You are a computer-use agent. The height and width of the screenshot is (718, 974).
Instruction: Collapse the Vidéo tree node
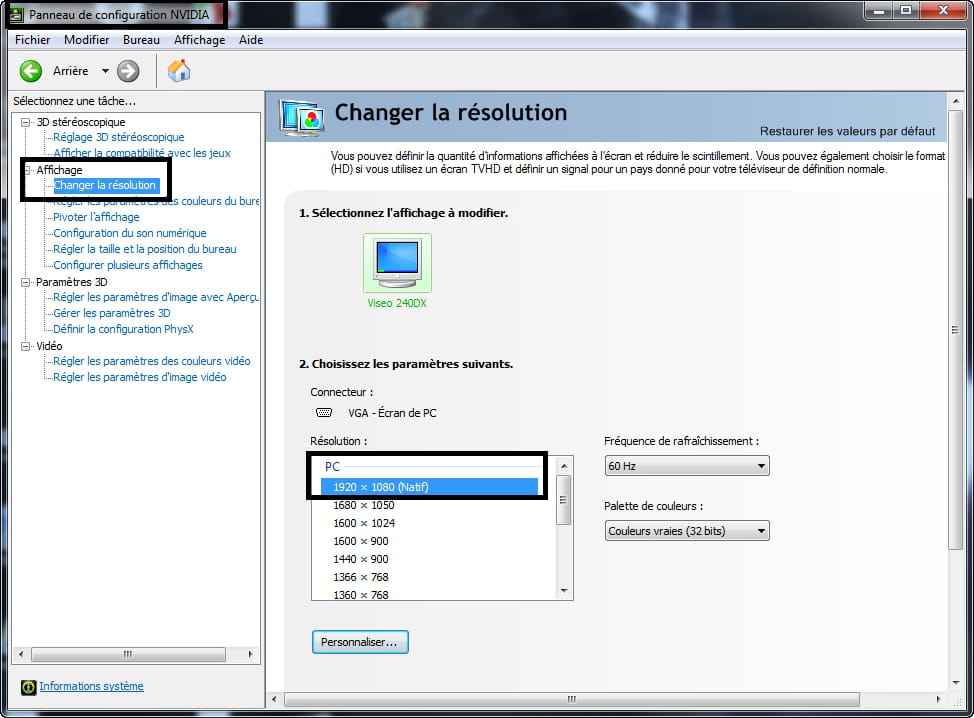(25, 346)
